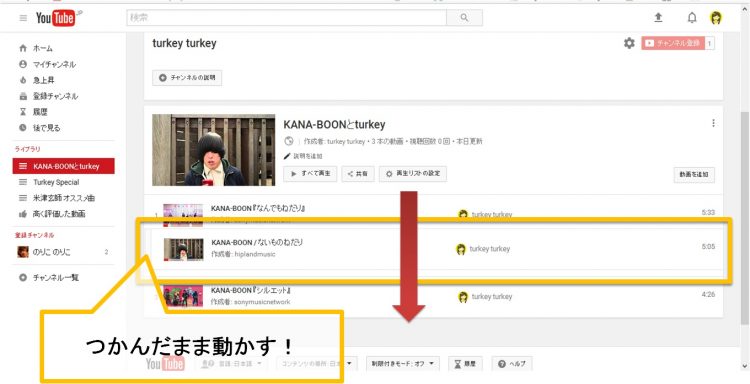Click footer ヘルプ help button

(x=512, y=364)
